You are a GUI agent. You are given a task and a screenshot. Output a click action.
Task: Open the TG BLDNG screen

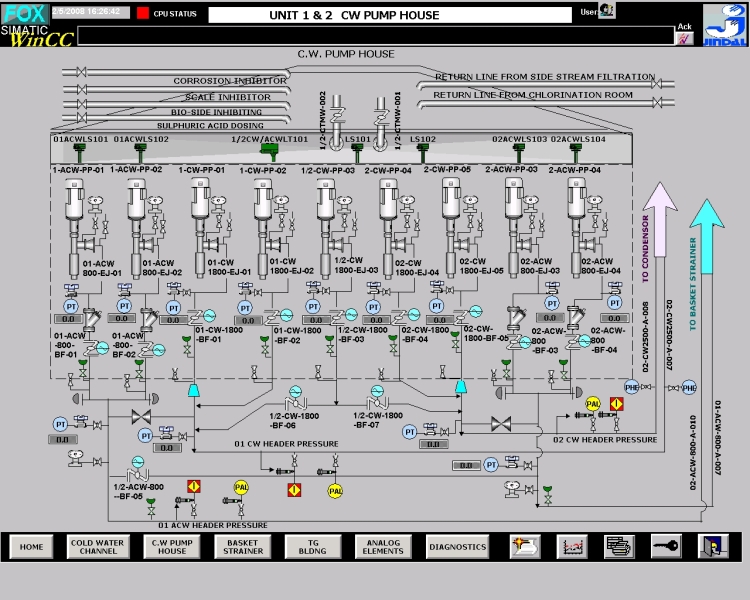pos(313,546)
